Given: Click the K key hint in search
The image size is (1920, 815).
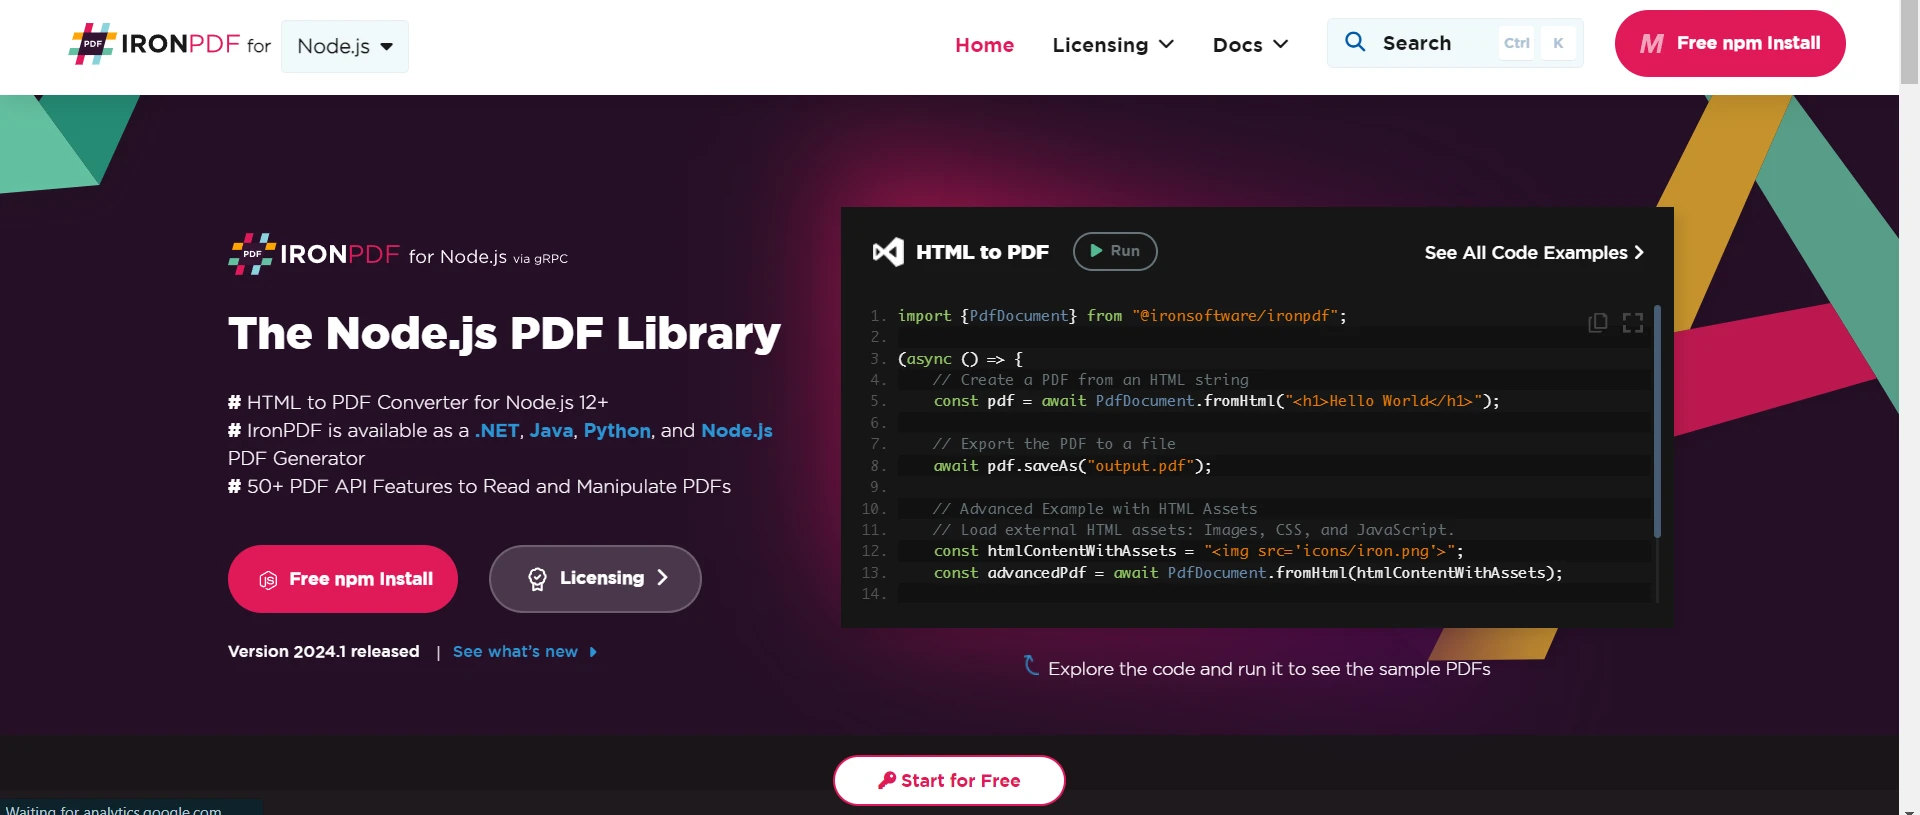Looking at the screenshot, I should [1558, 43].
